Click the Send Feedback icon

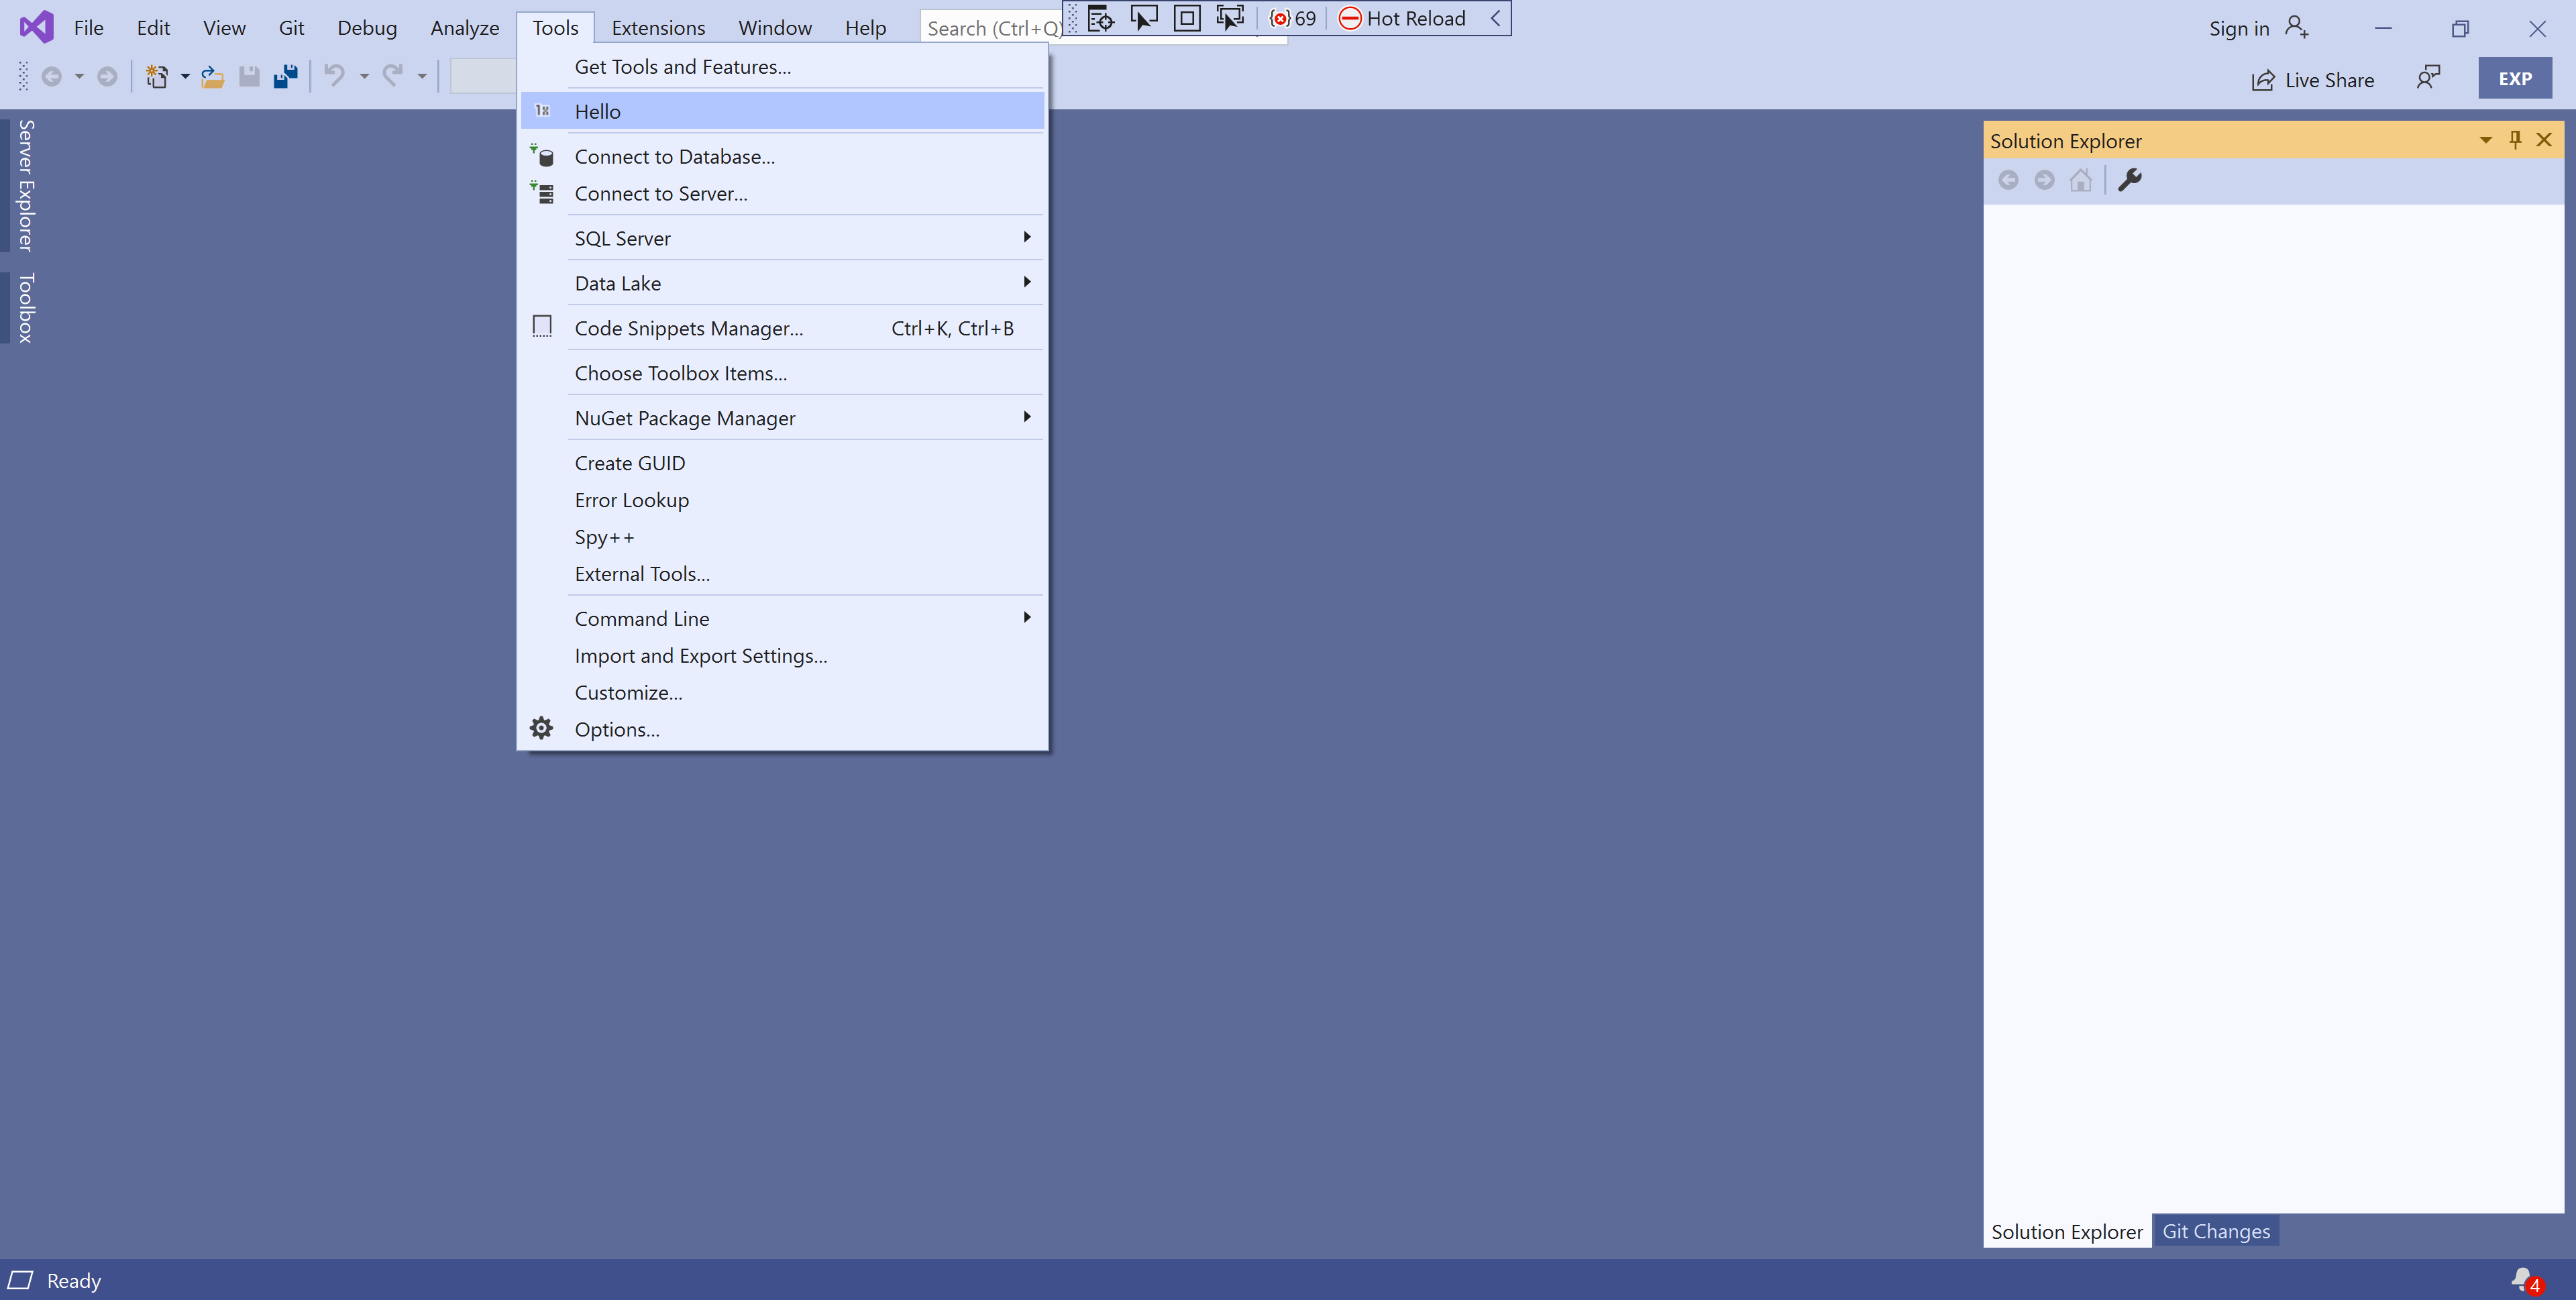pos(2428,78)
